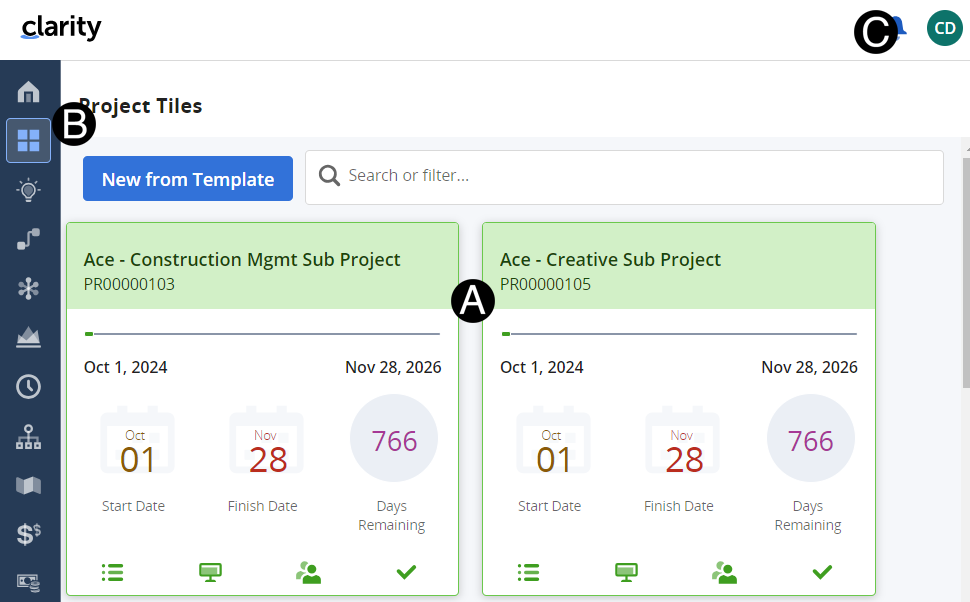Open the CD user avatar menu
Viewport: 970px width, 602px height.
tap(944, 28)
